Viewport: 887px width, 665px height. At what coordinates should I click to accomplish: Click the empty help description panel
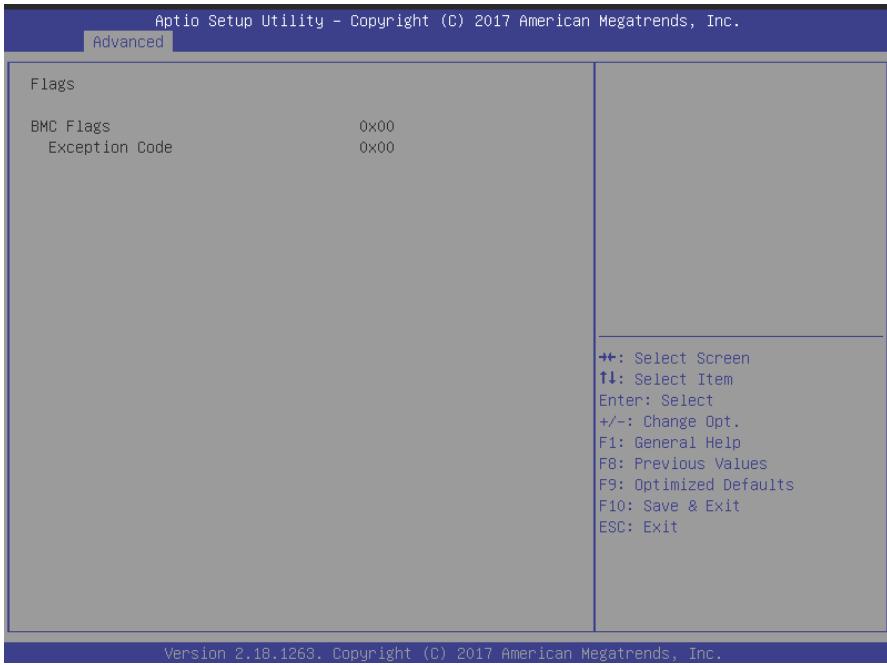740,199
